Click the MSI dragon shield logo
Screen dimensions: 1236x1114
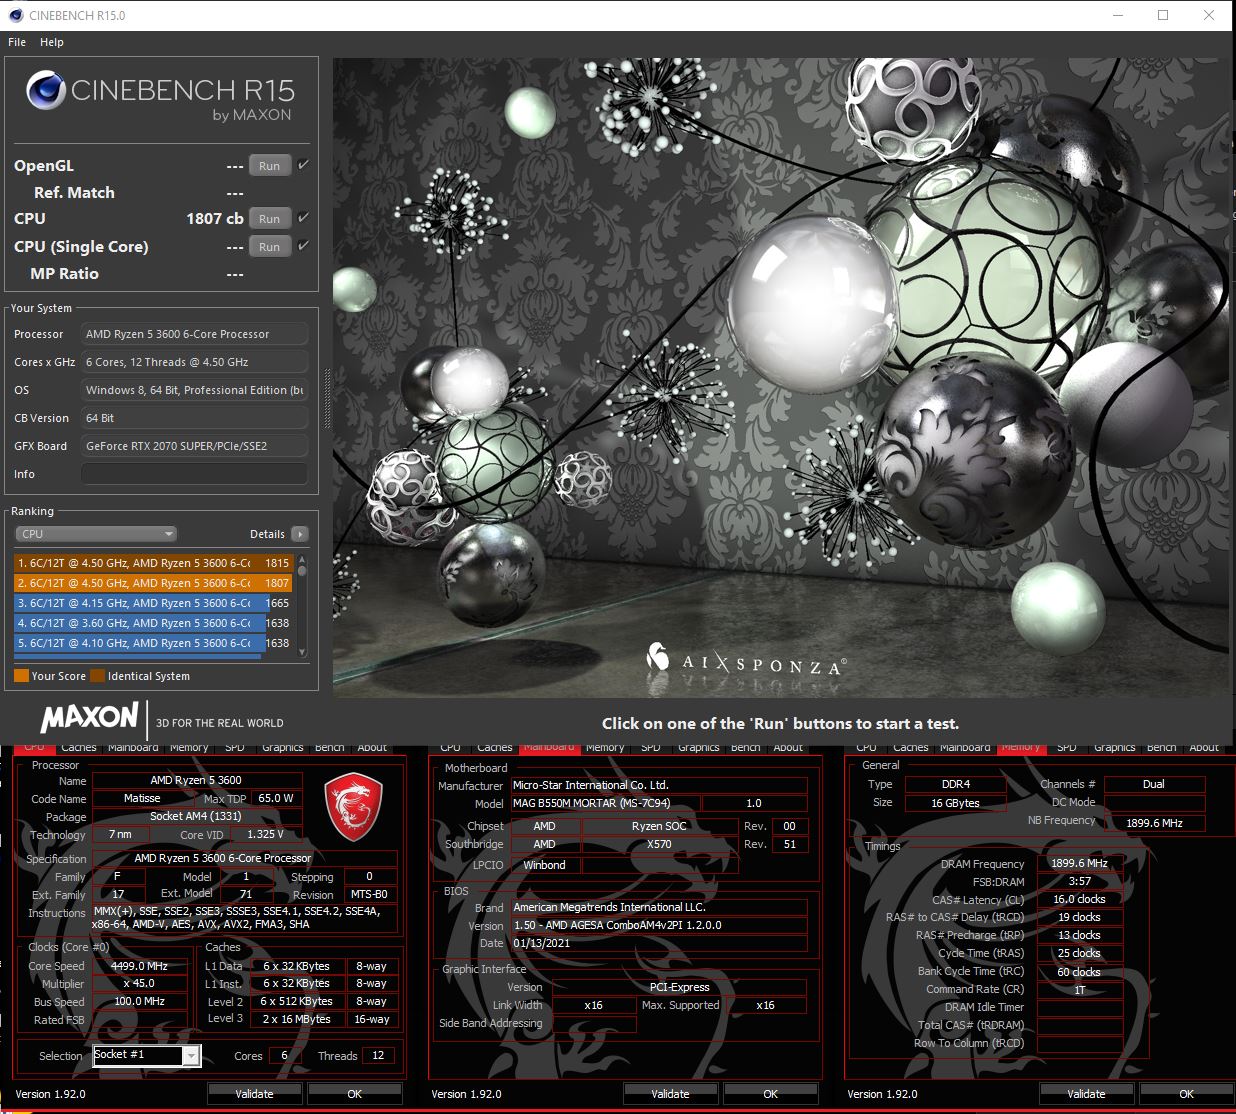(353, 806)
